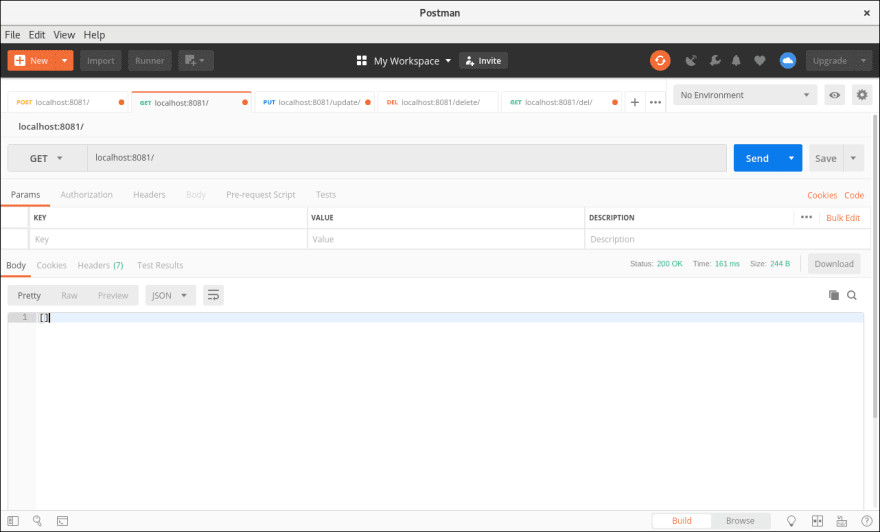
Task: Open the environment quick look eye icon
Action: tap(835, 95)
